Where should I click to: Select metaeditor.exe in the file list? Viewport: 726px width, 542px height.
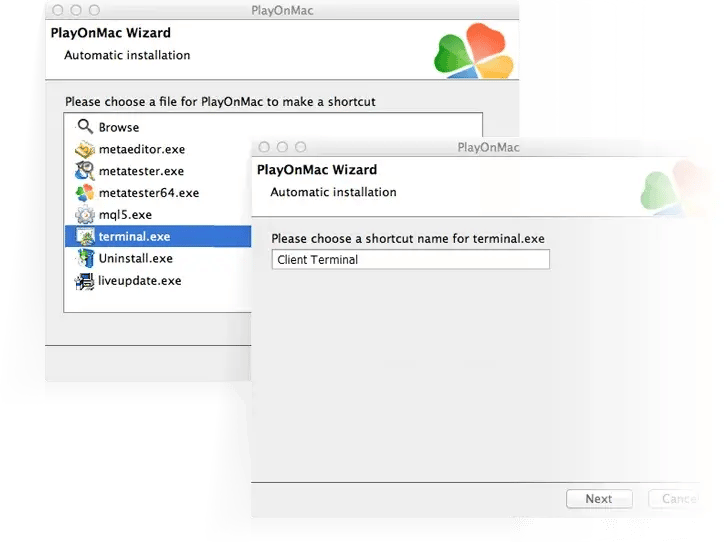(142, 149)
